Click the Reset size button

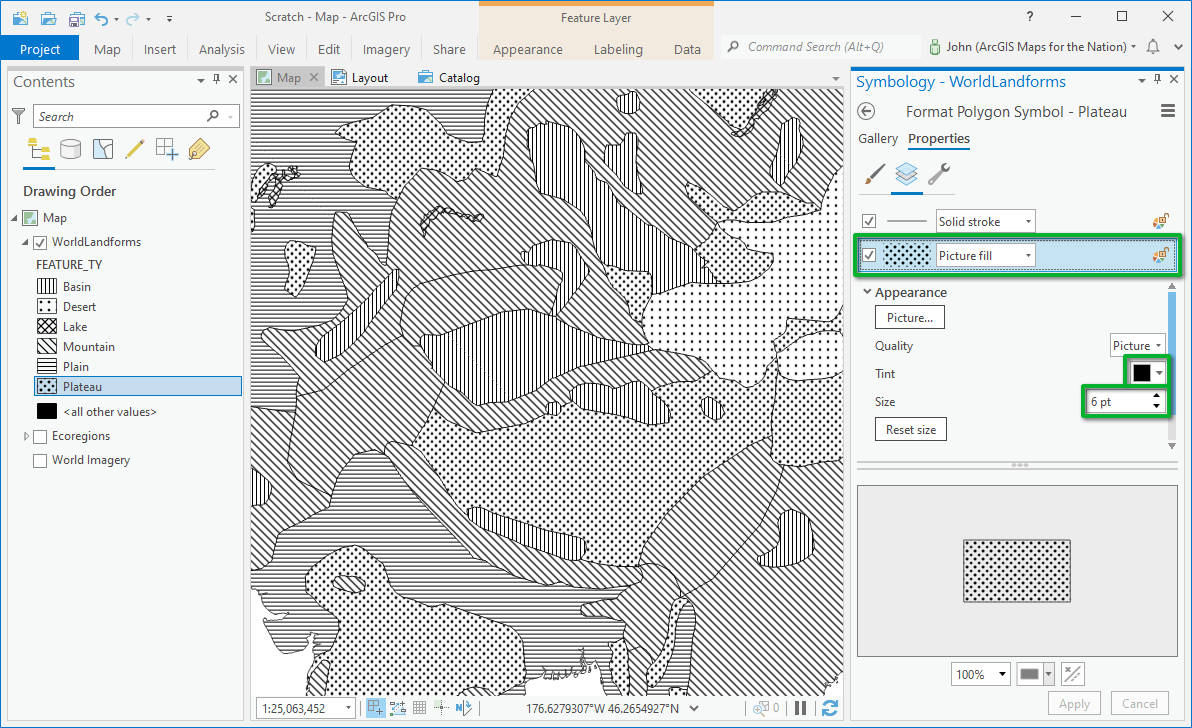[911, 430]
